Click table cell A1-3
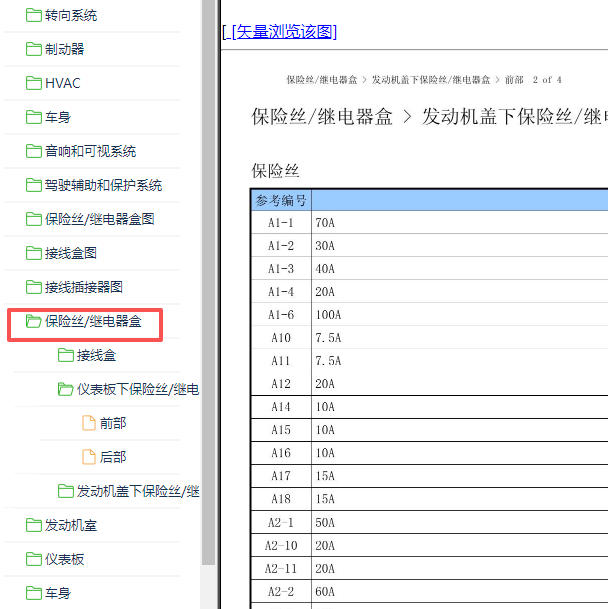608x609 pixels. pos(281,269)
